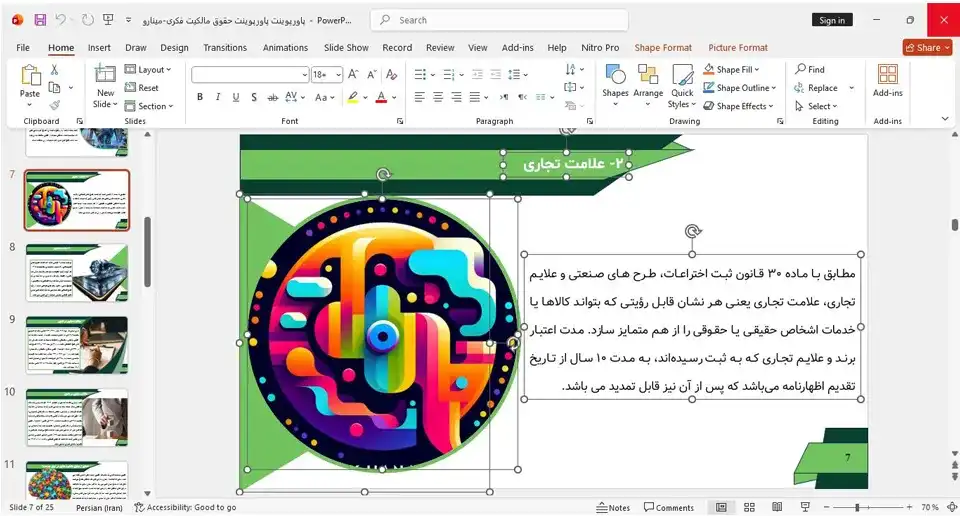Click the Find button
The image size is (960, 516).
pyautogui.click(x=810, y=69)
